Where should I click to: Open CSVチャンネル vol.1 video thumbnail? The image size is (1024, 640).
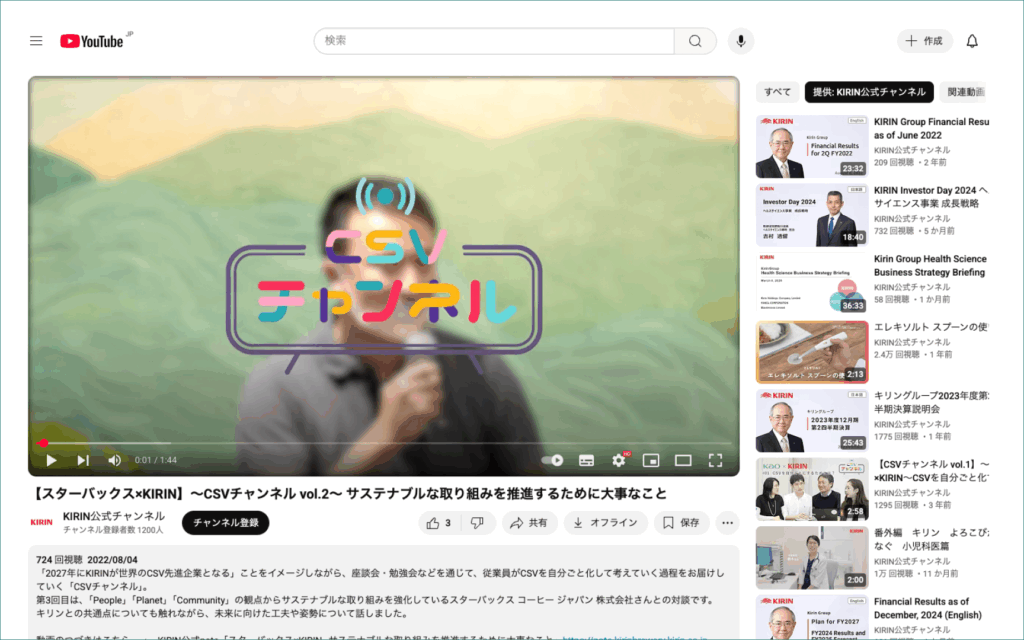812,490
